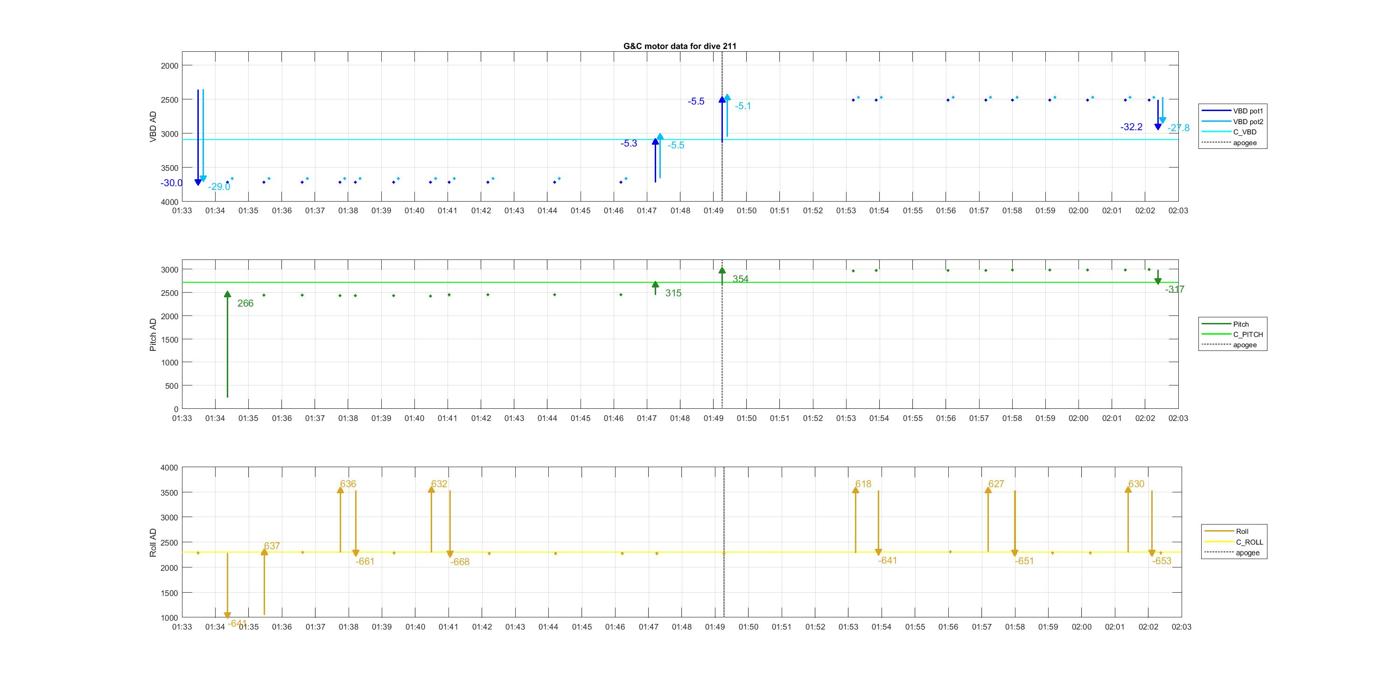Click the "Pitch AD" y-axis label
Viewport: 1400px width, 693px height.
tap(154, 335)
